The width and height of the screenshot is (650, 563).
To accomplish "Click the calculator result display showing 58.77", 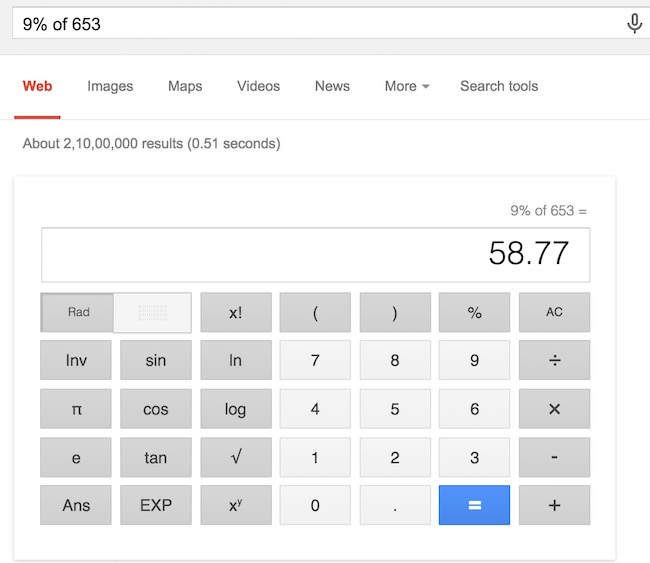I will tap(315, 255).
